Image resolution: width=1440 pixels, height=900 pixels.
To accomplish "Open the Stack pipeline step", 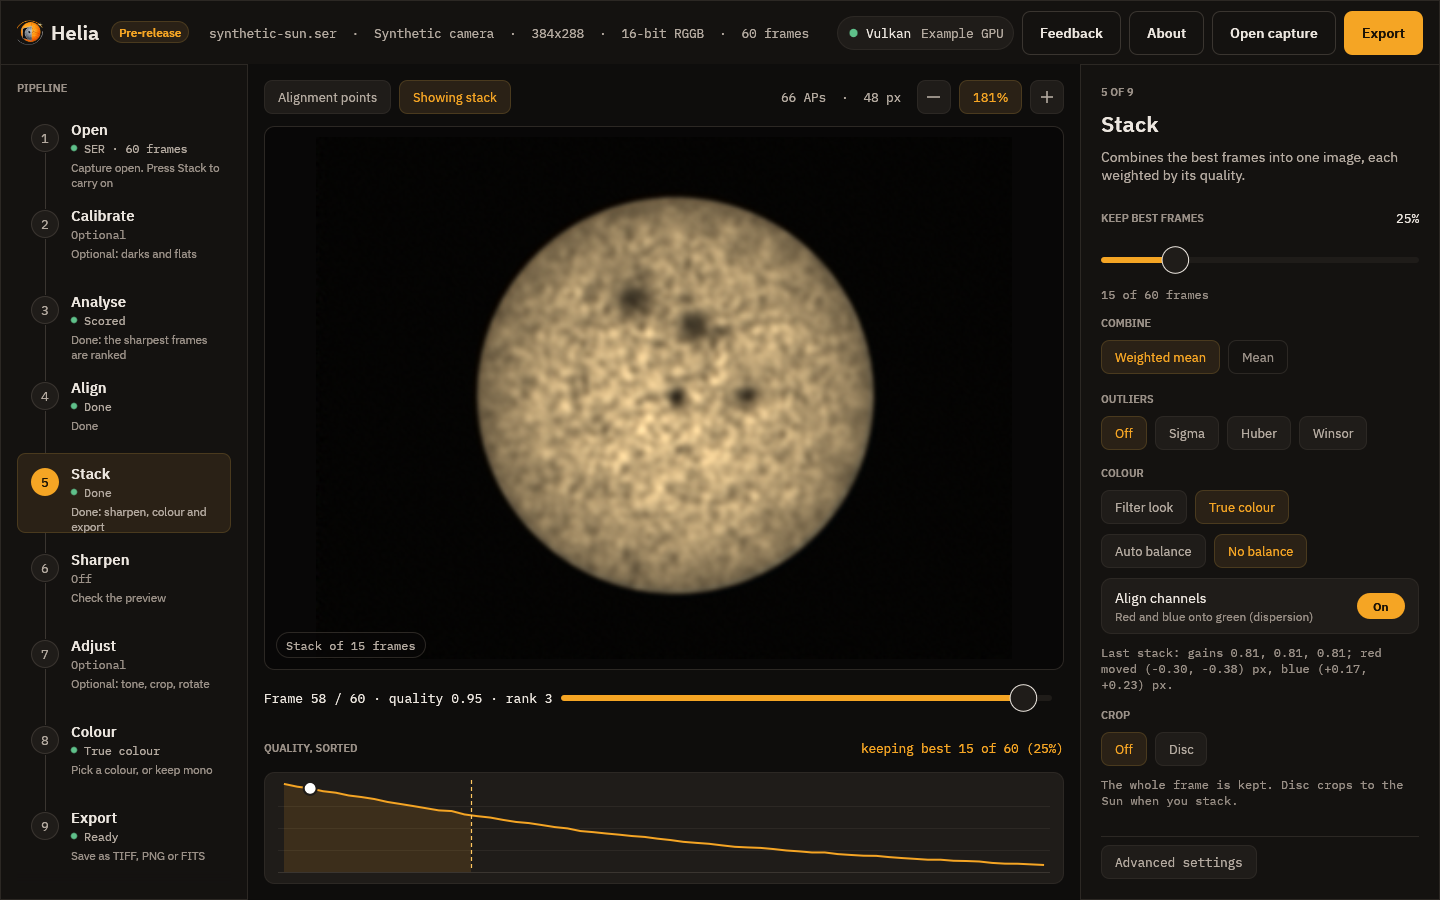I will (124, 493).
